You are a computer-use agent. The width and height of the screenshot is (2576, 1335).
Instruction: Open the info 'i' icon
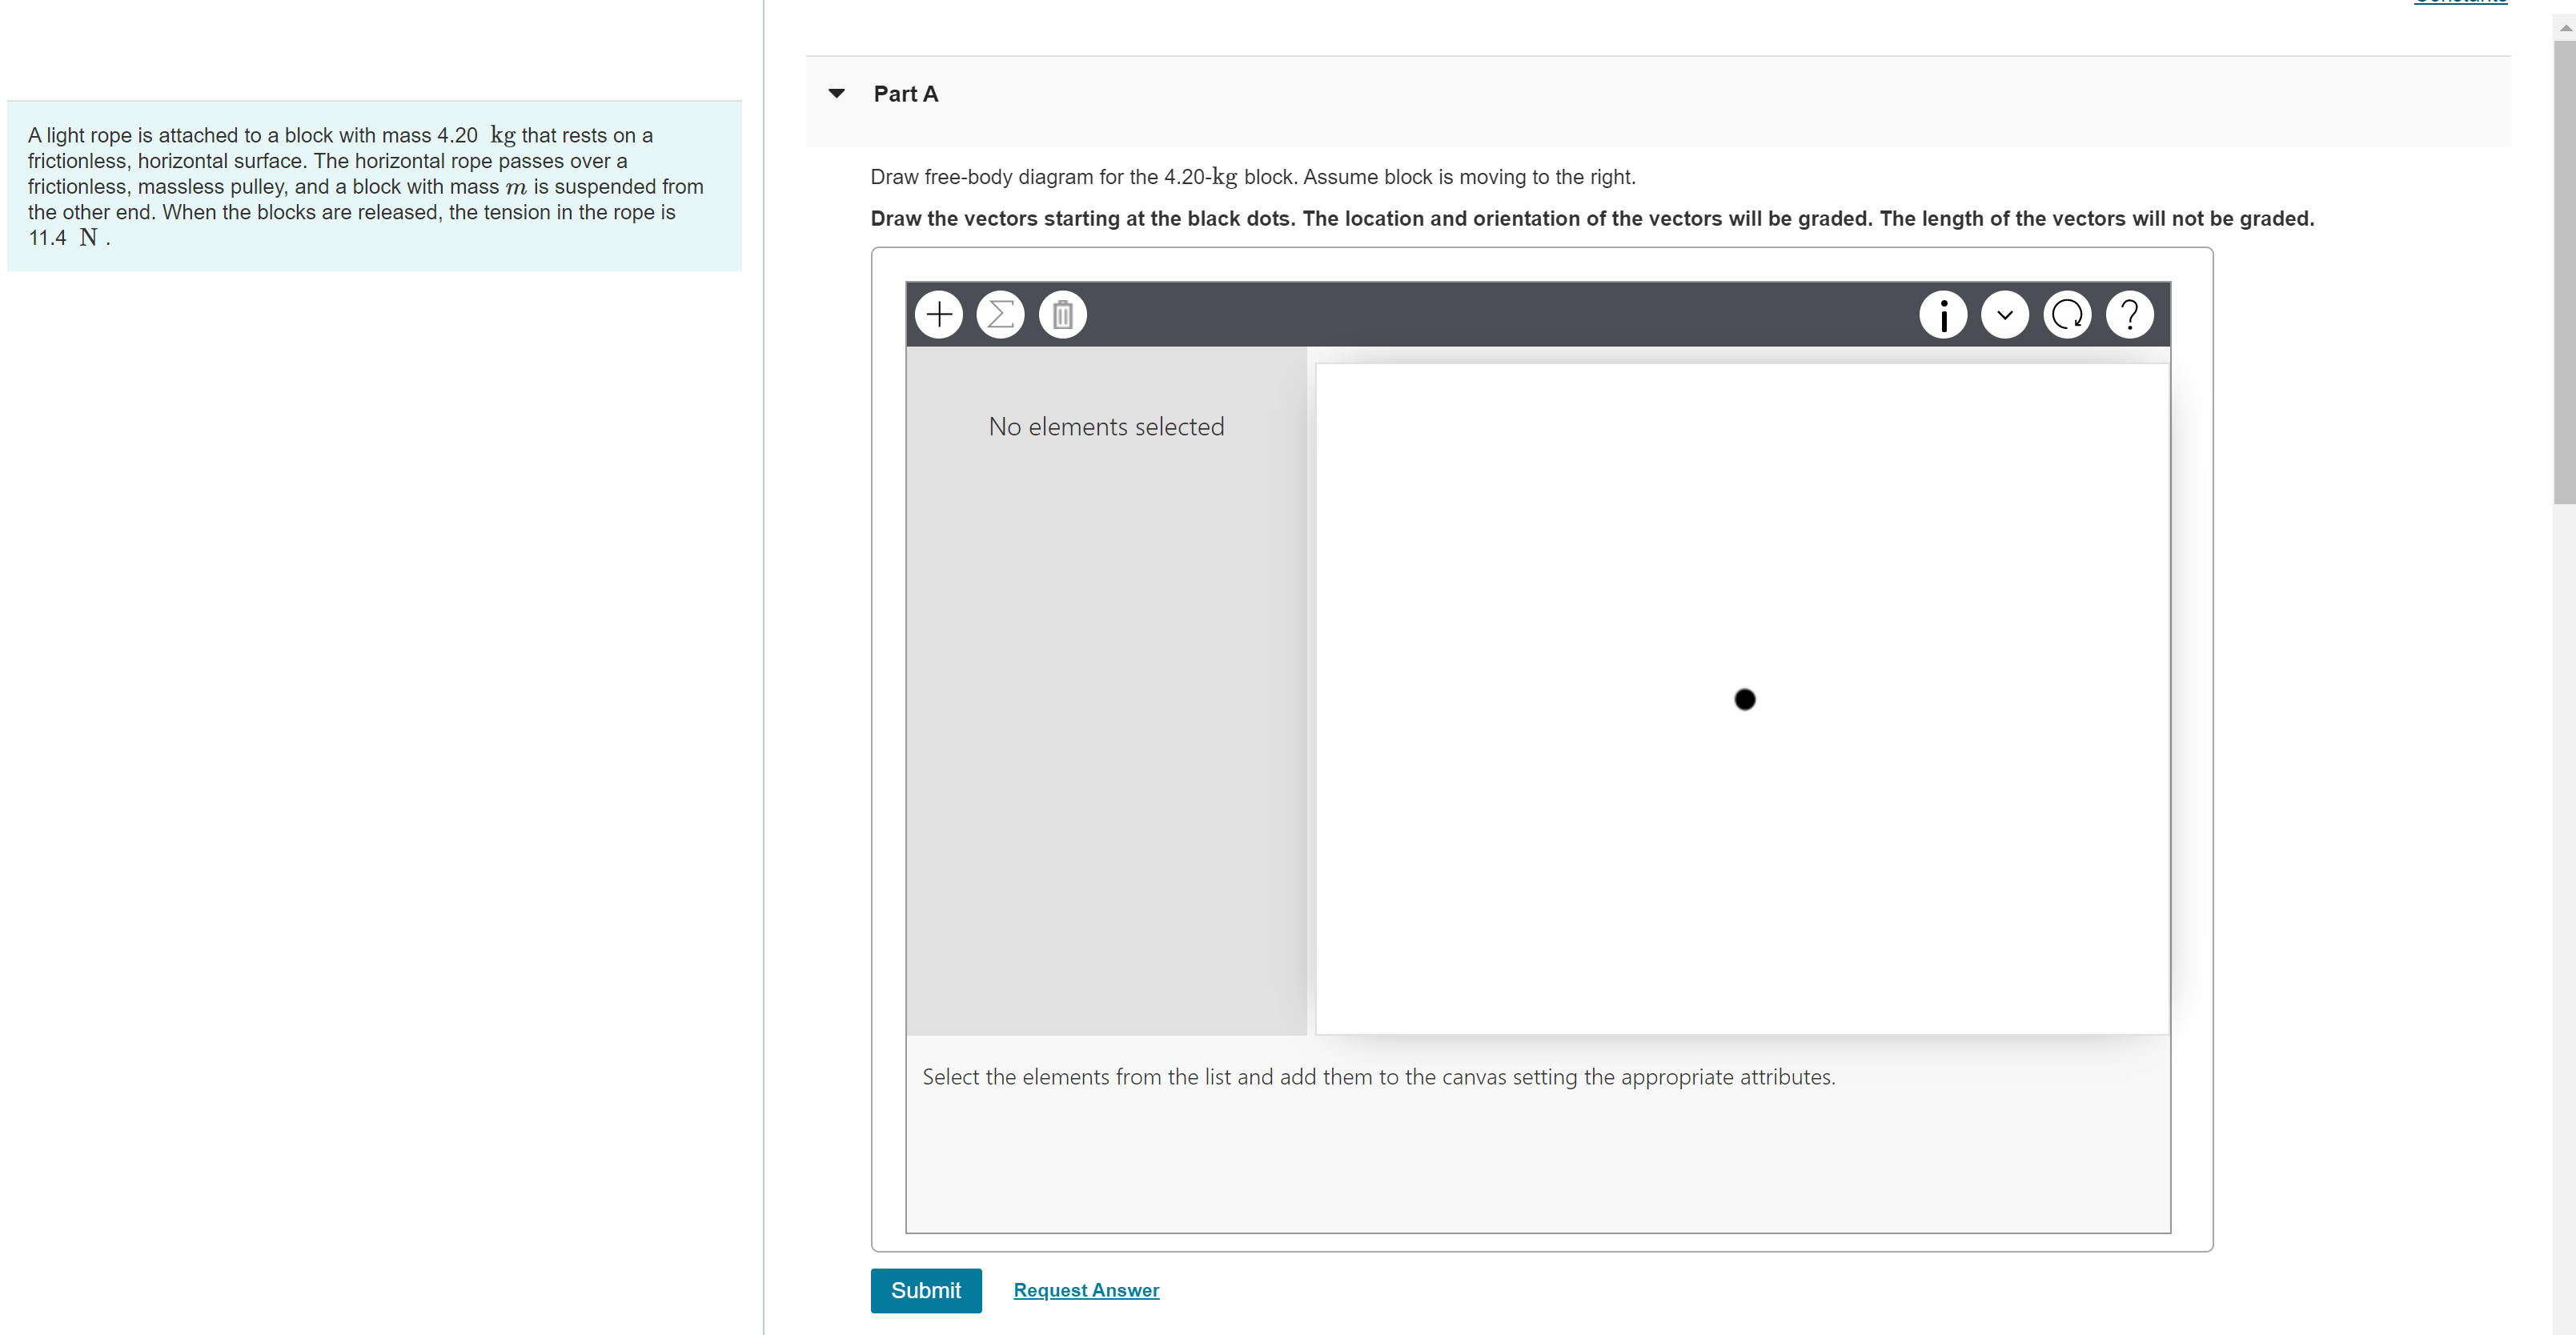tap(1942, 315)
